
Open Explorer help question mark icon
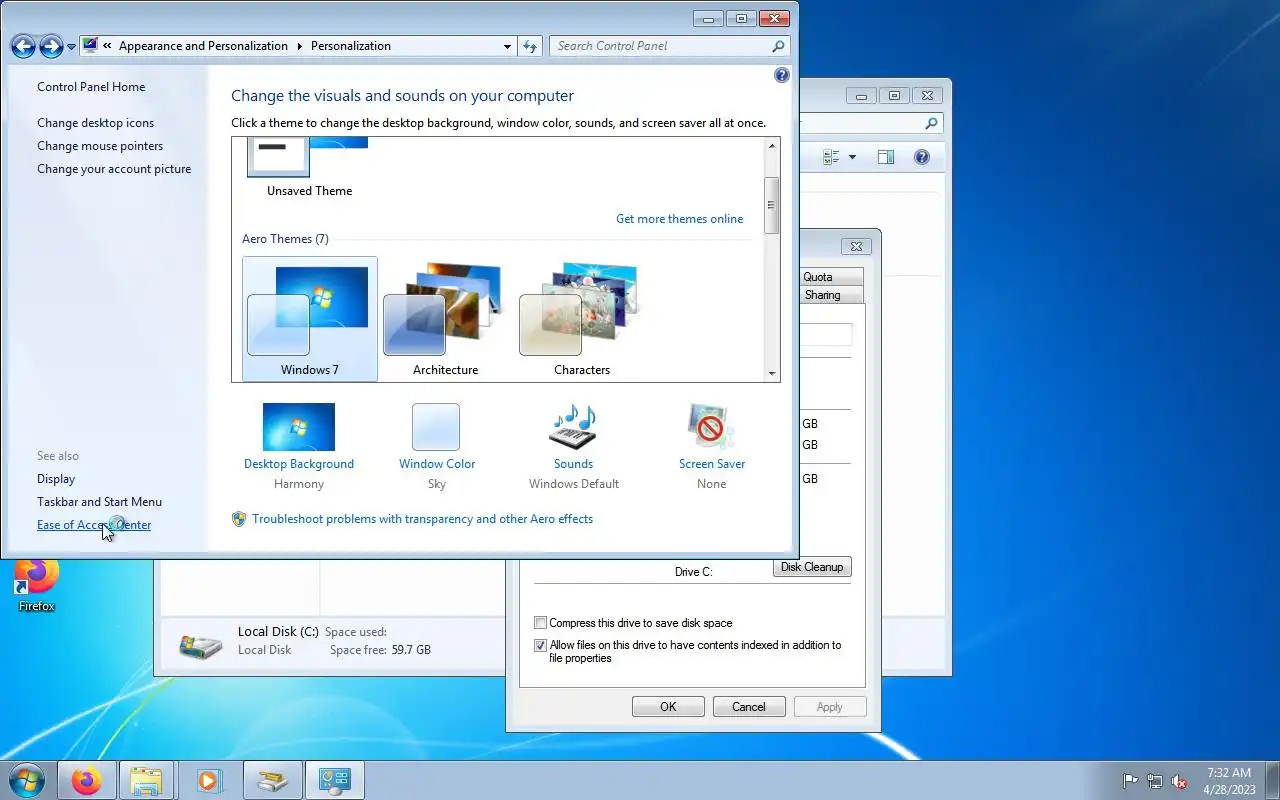922,157
